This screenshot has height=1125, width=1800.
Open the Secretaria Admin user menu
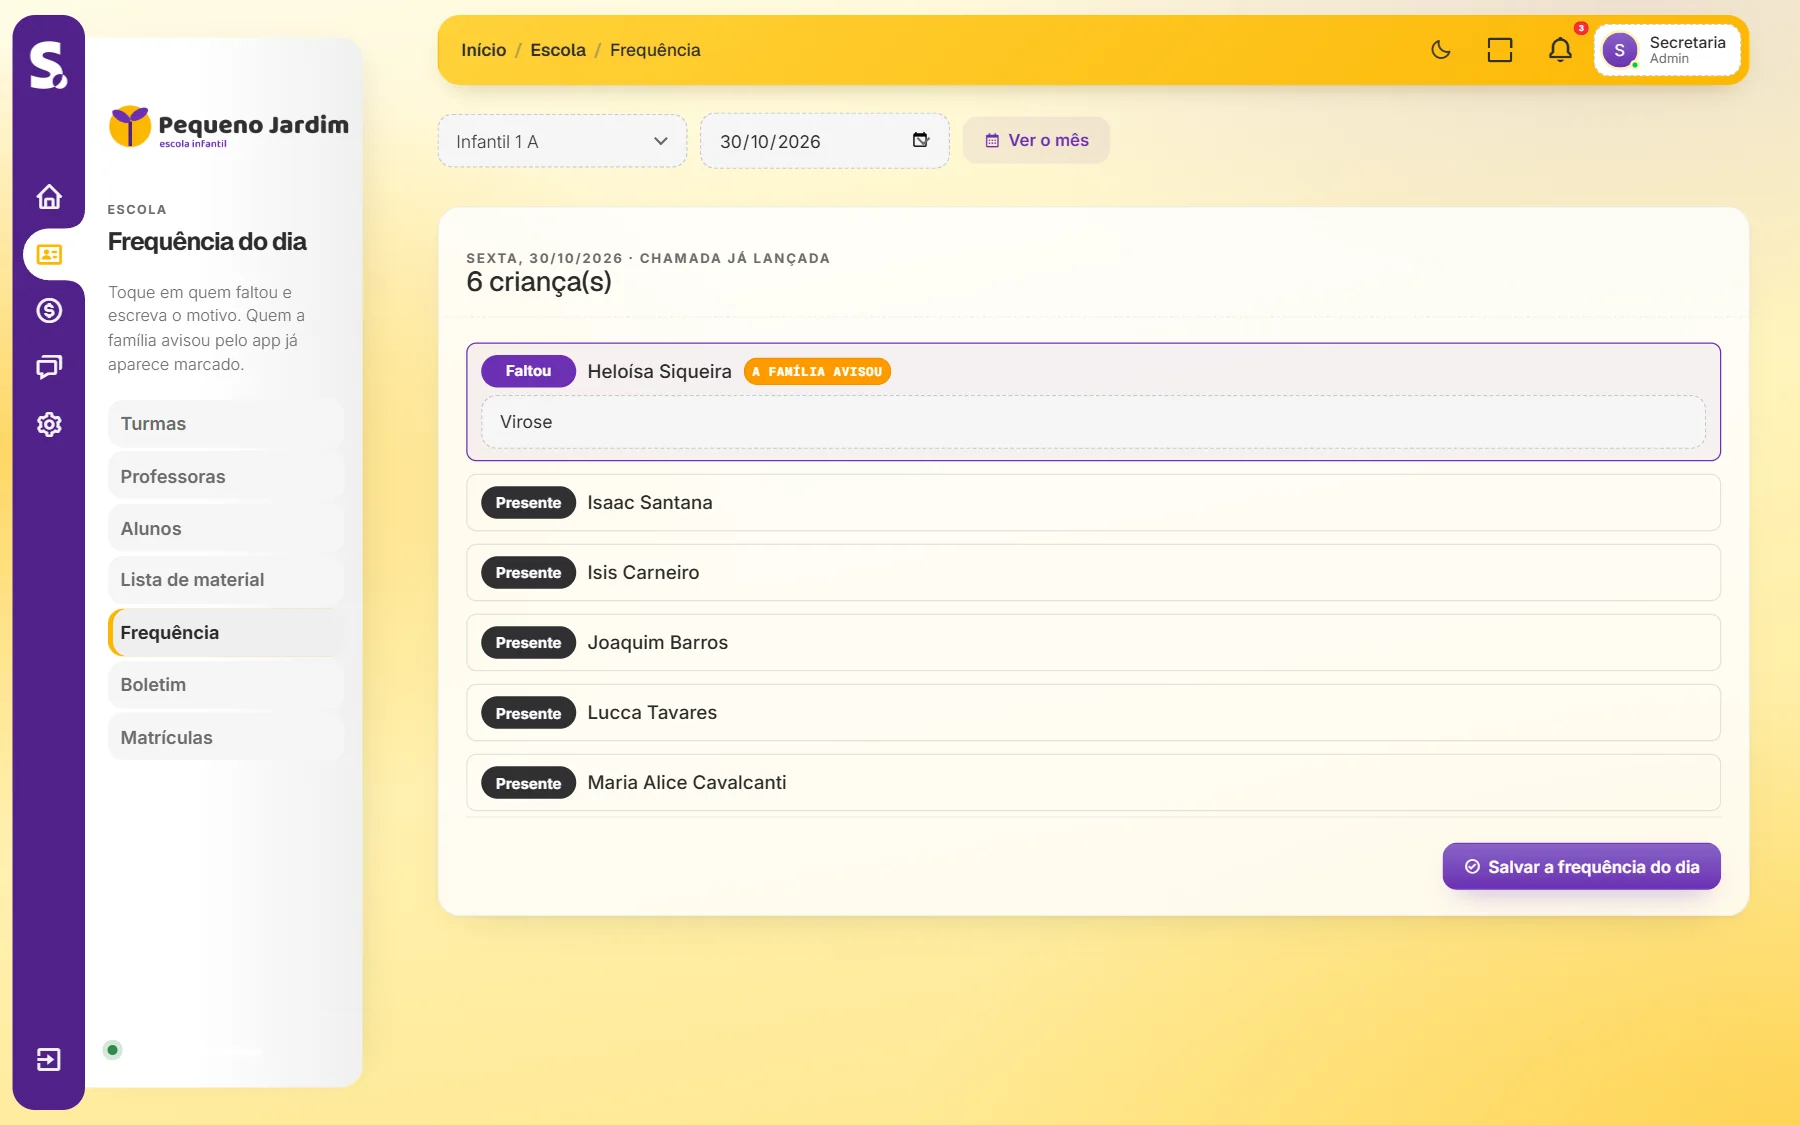click(1667, 50)
